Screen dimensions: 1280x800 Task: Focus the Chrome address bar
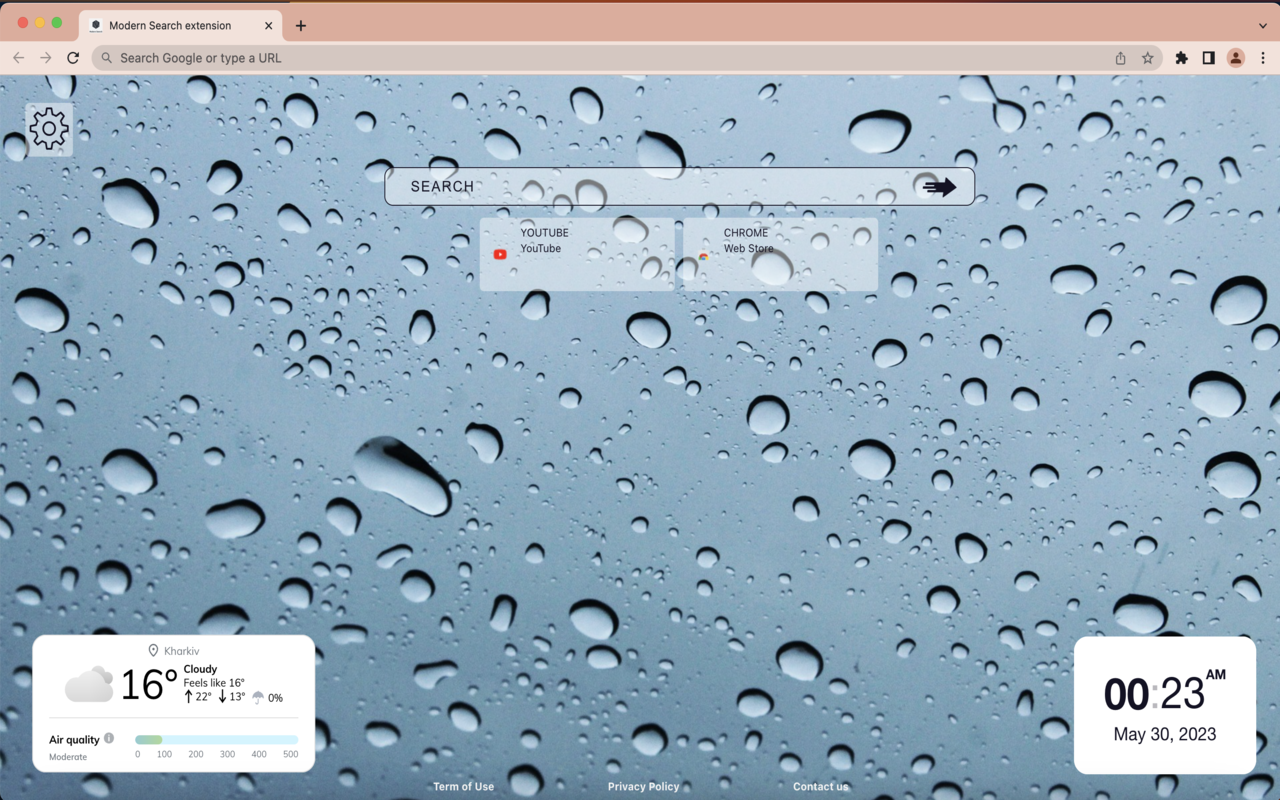point(627,58)
